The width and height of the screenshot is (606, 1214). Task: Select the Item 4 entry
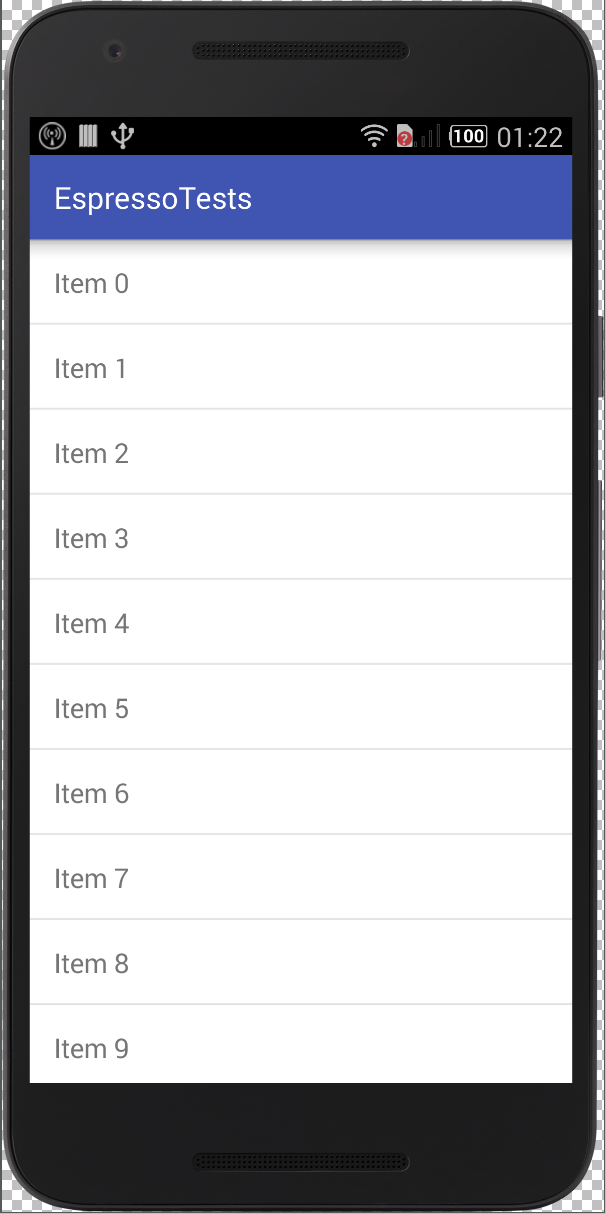click(300, 624)
